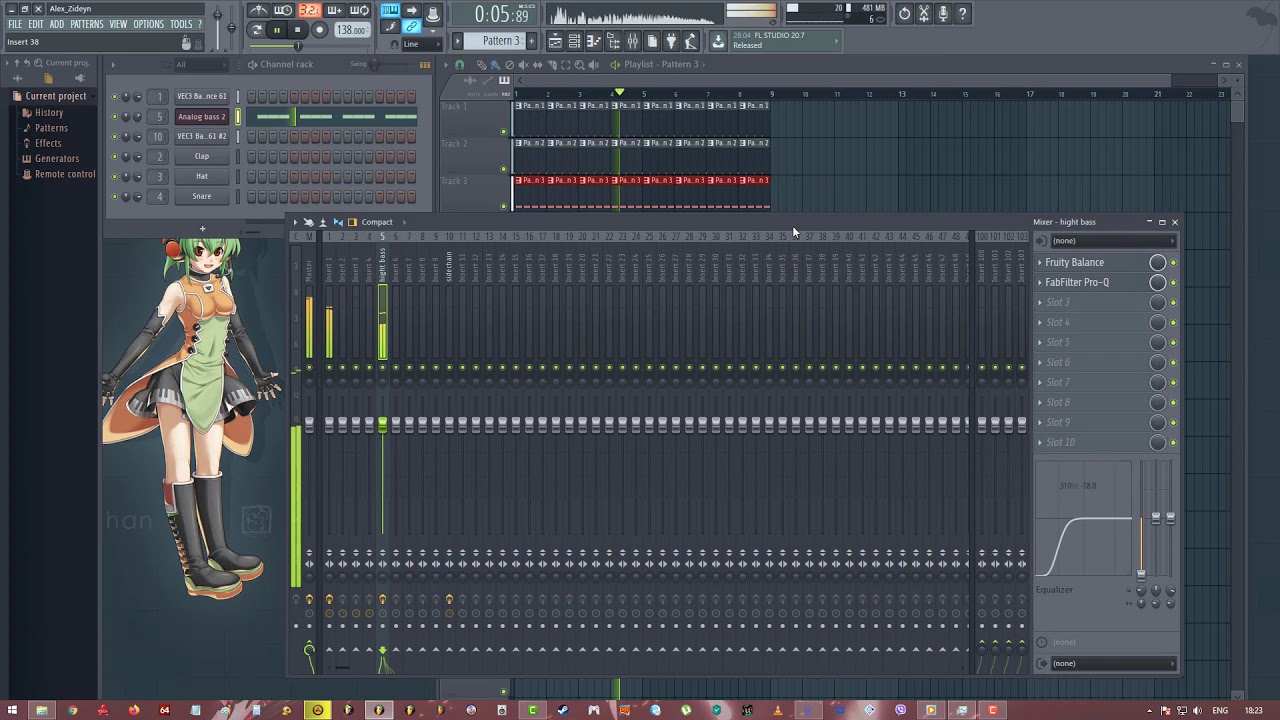
Task: Select the Hat channel button
Action: [x=202, y=176]
